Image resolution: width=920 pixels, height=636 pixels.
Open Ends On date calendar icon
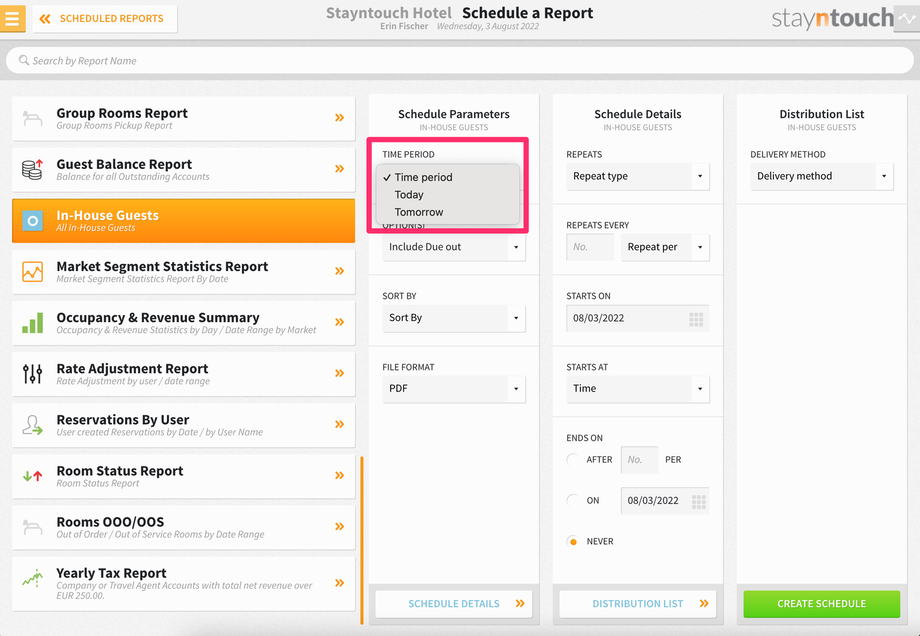click(x=698, y=502)
